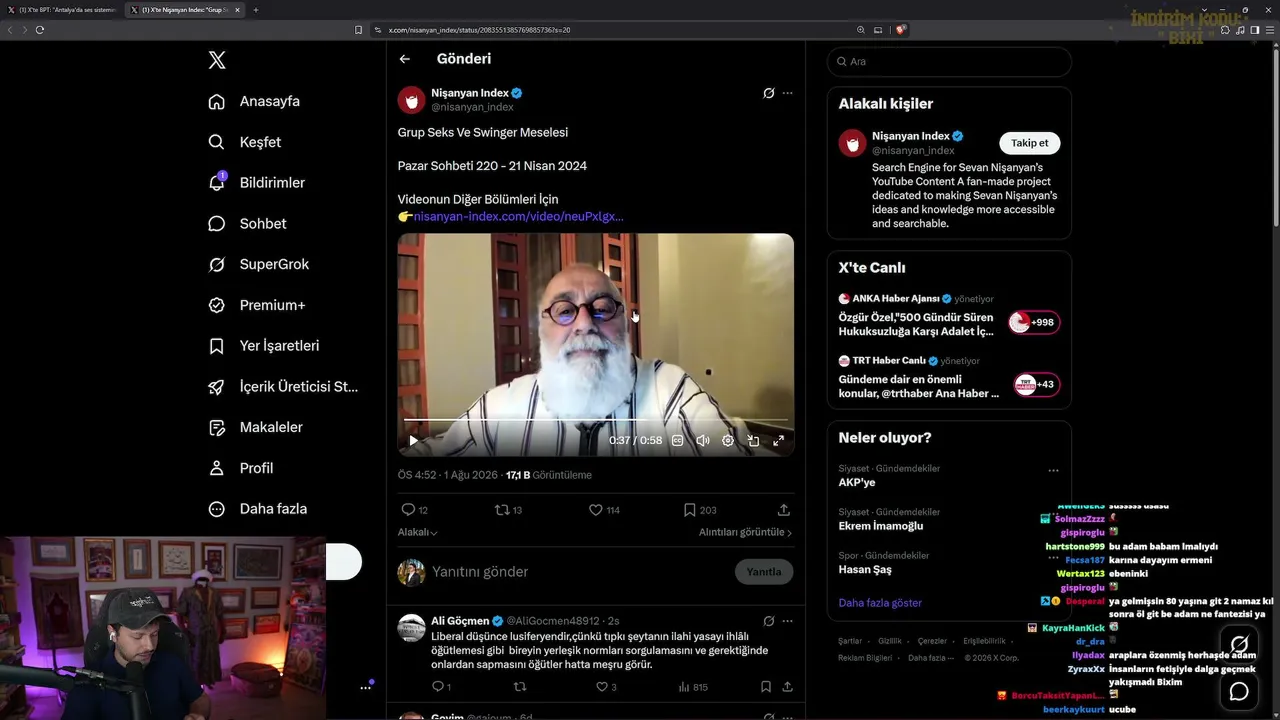The height and width of the screenshot is (720, 1280).
Task: Share Ali Göçmen's comment
Action: (x=787, y=687)
